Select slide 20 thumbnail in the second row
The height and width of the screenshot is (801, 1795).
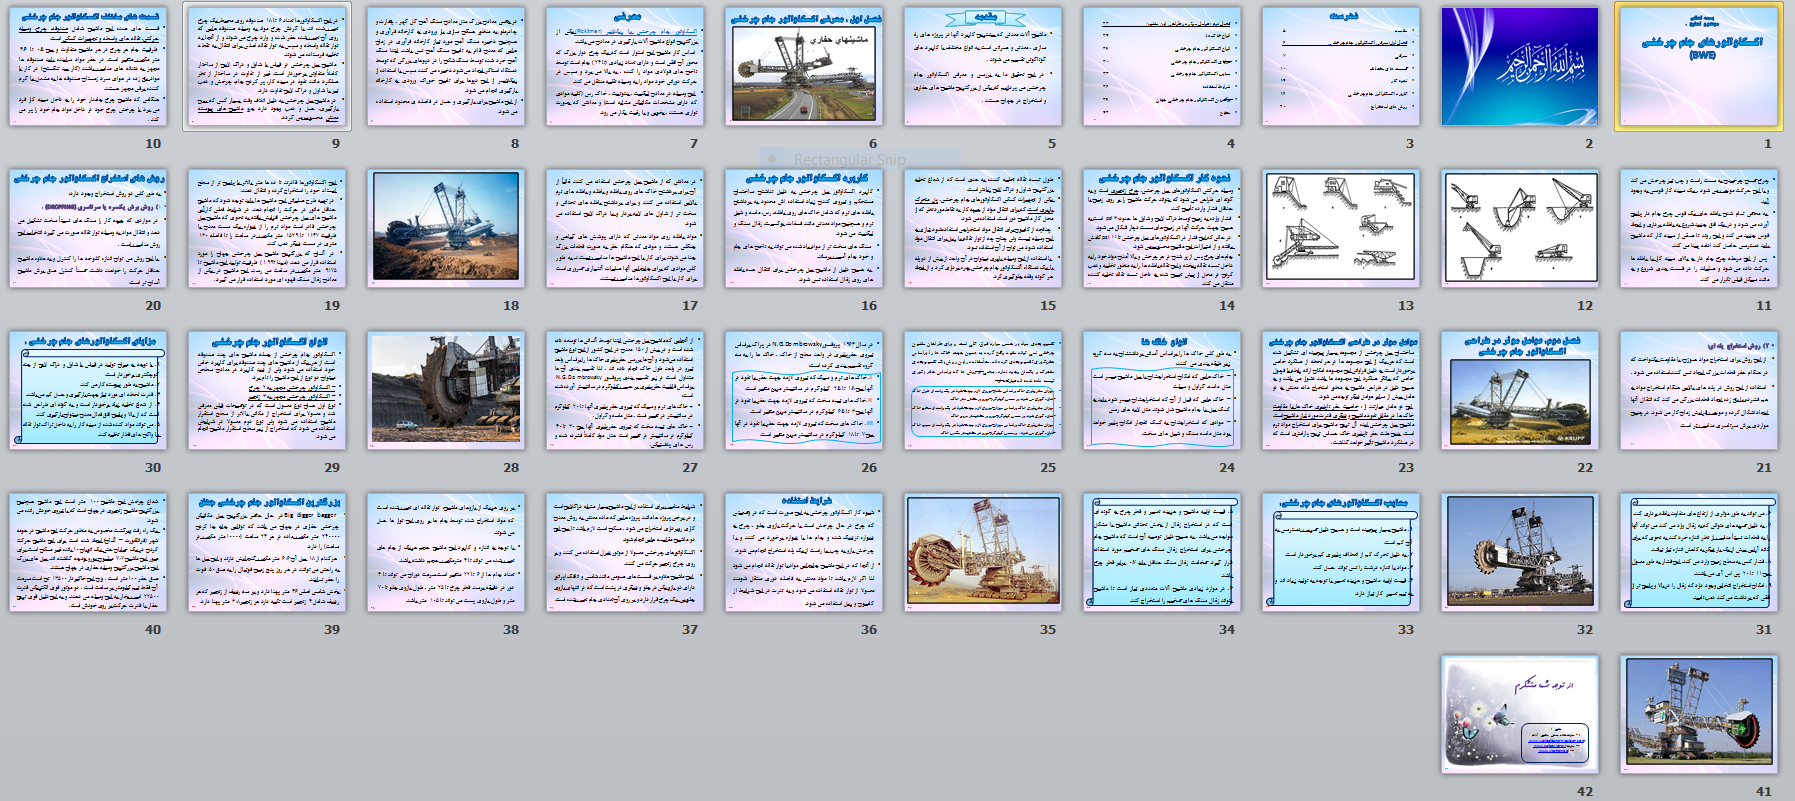tap(88, 229)
